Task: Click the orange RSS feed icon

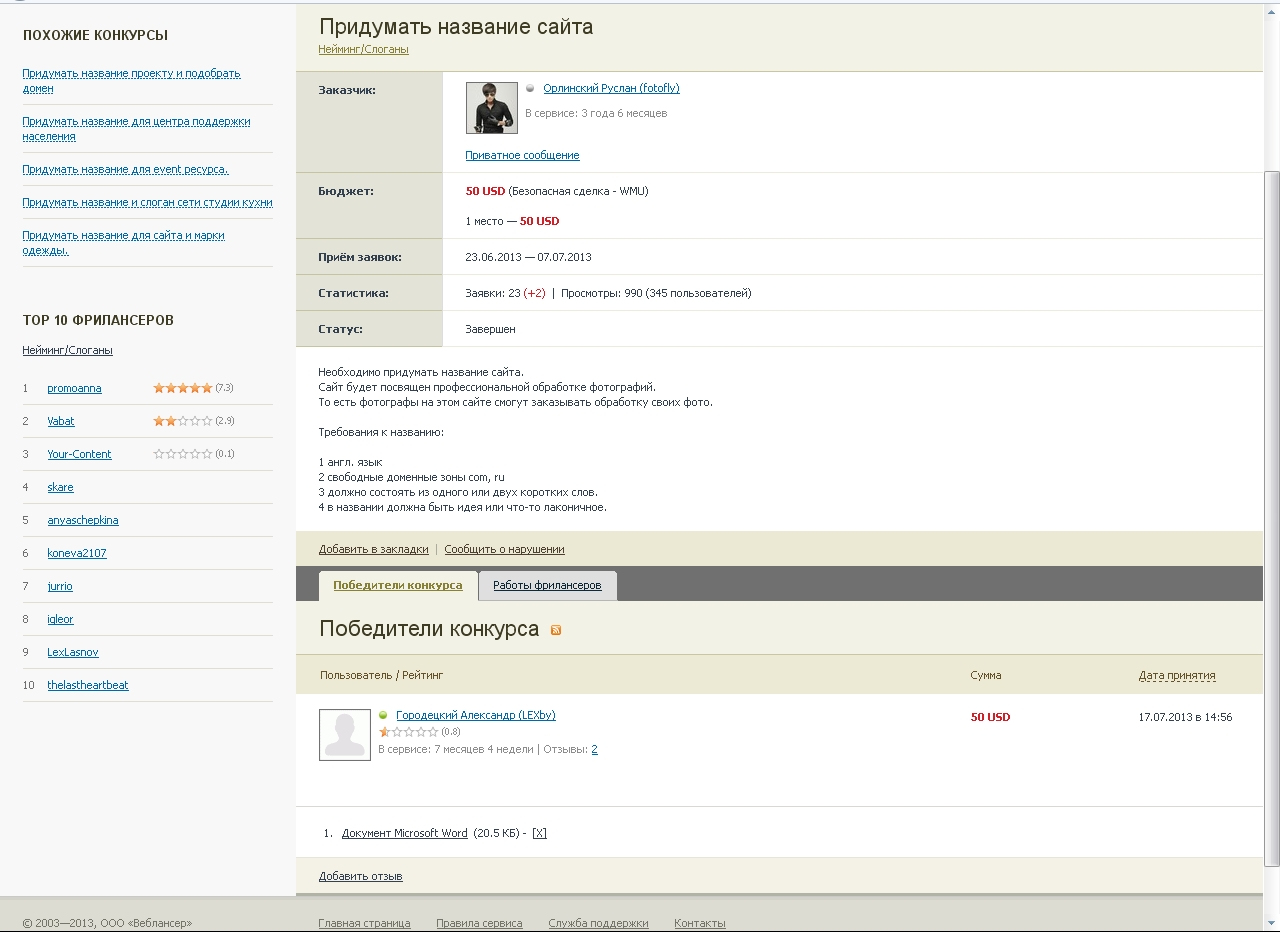Action: point(556,630)
